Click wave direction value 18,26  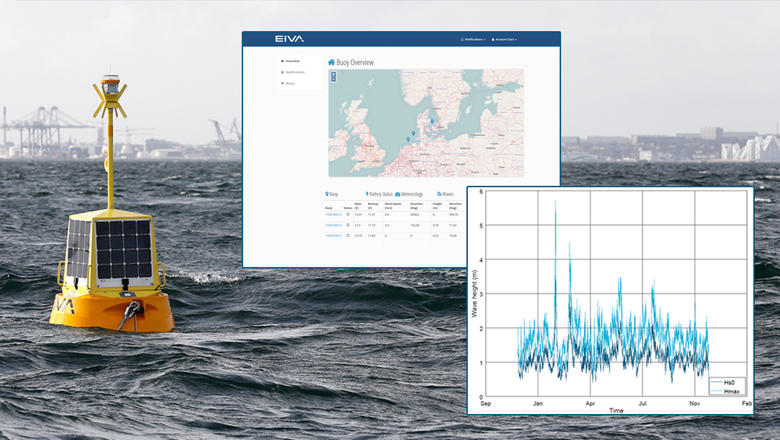[x=453, y=236]
